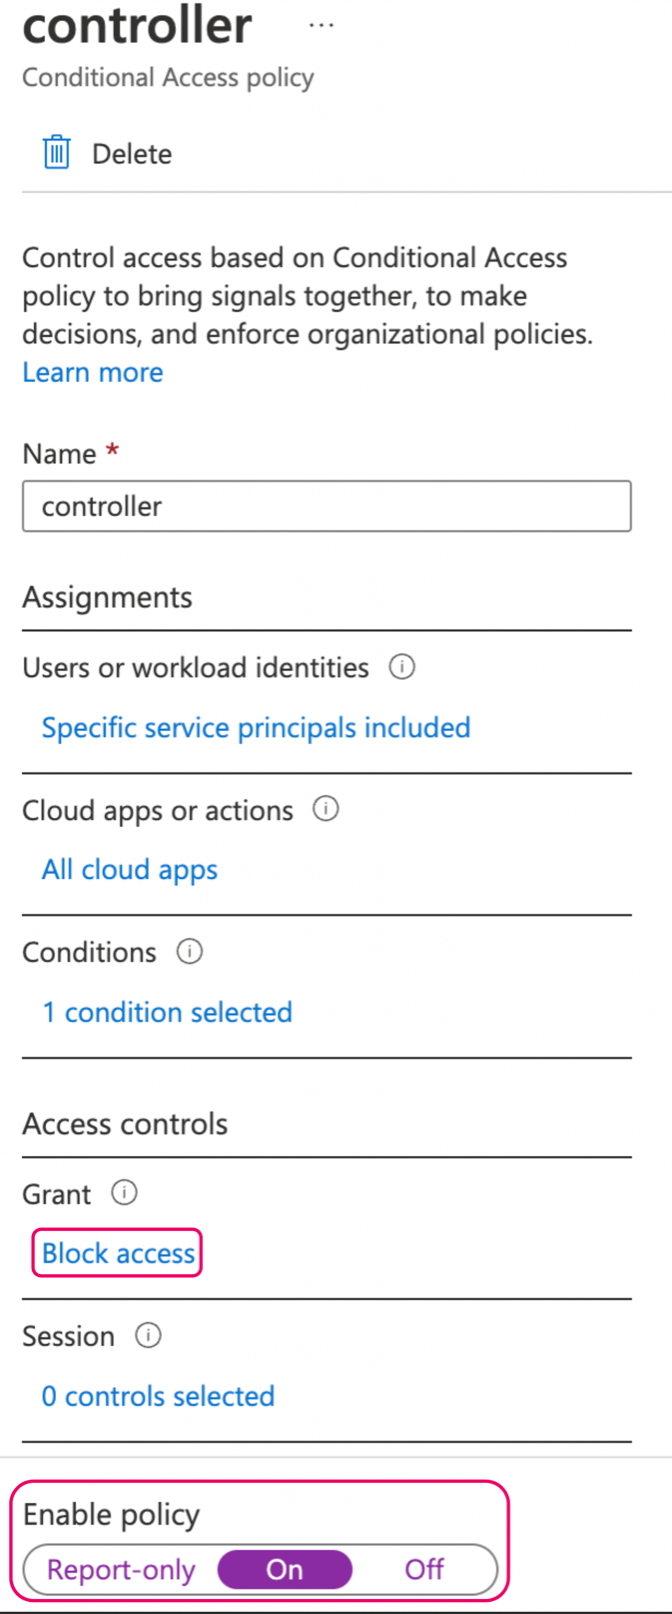672x1614 pixels.
Task: Open the Learn more link
Action: (x=92, y=371)
